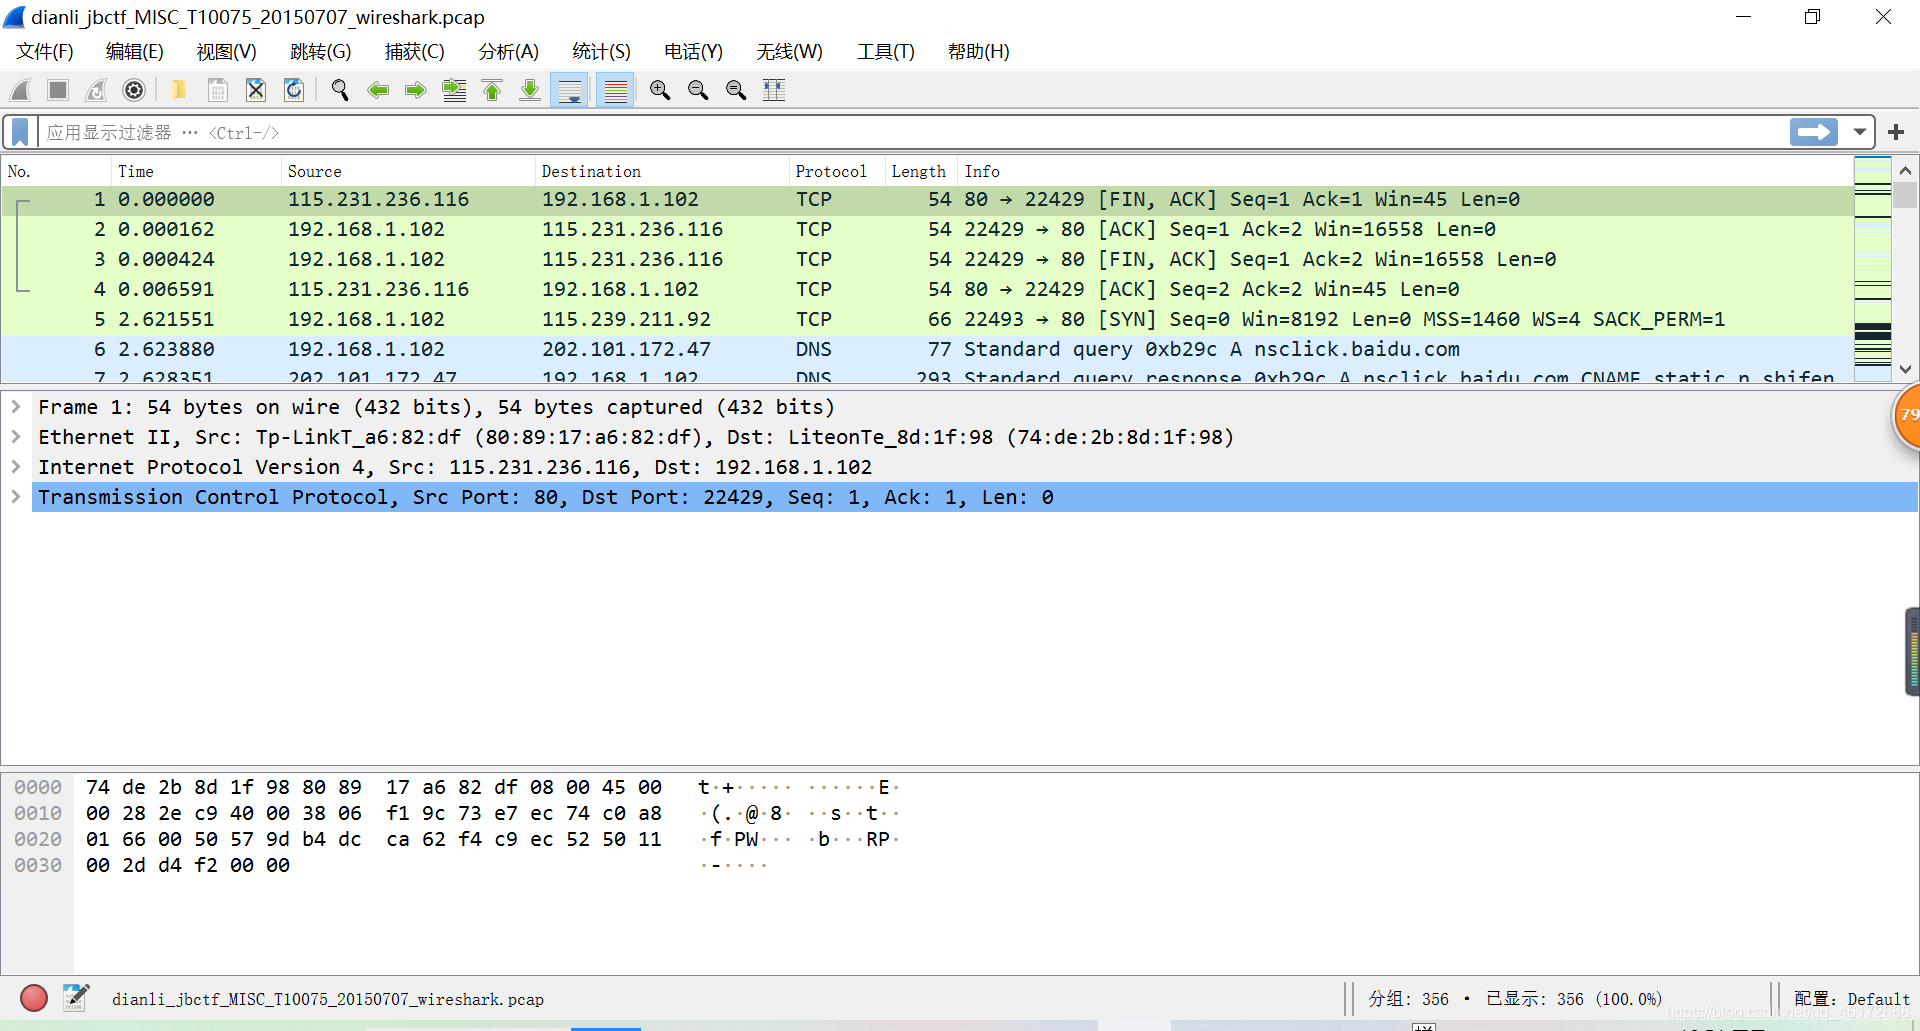
Task: Click the display filter input field
Action: (914, 132)
